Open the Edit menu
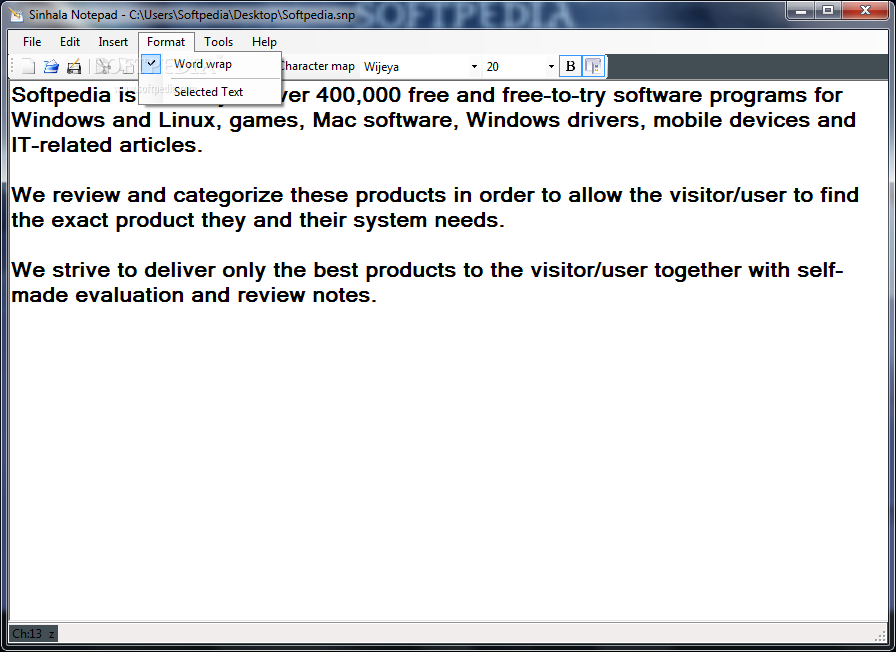This screenshot has height=652, width=896. pos(70,42)
